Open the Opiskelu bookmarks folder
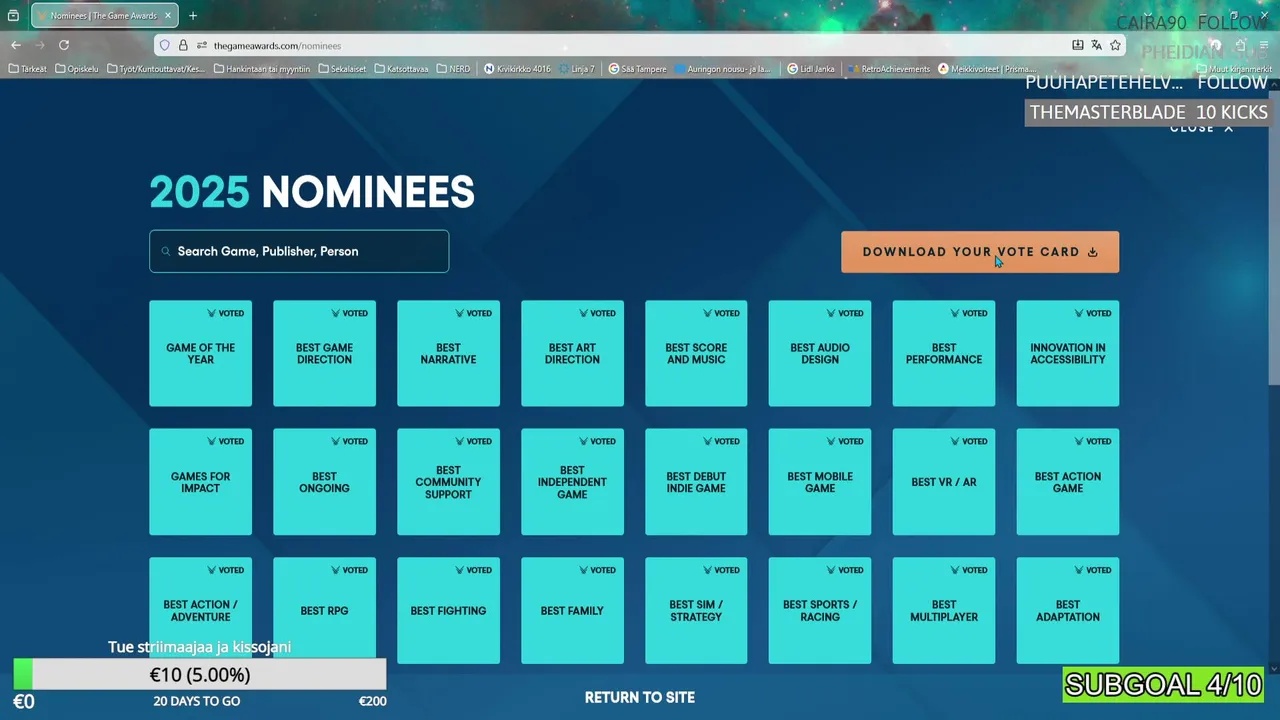The width and height of the screenshot is (1280, 720). [77, 69]
